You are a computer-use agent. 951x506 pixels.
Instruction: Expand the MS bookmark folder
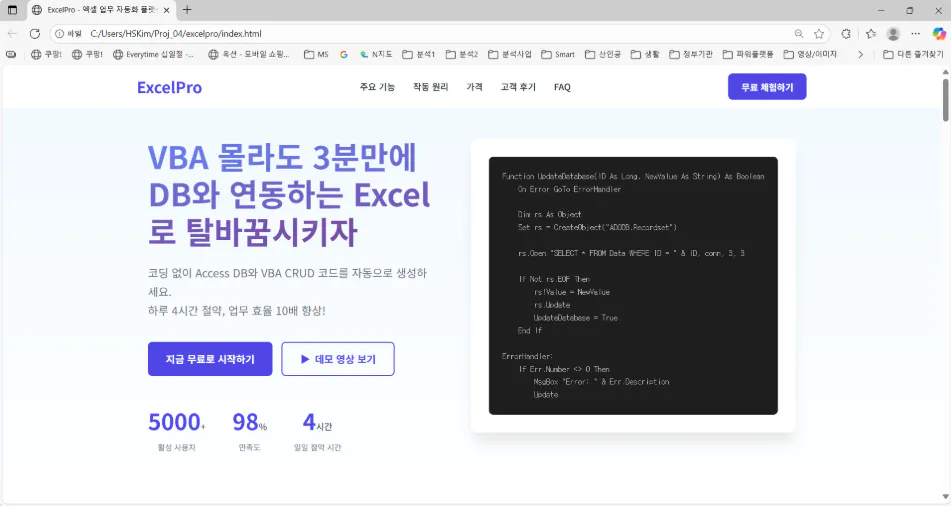tap(316, 54)
